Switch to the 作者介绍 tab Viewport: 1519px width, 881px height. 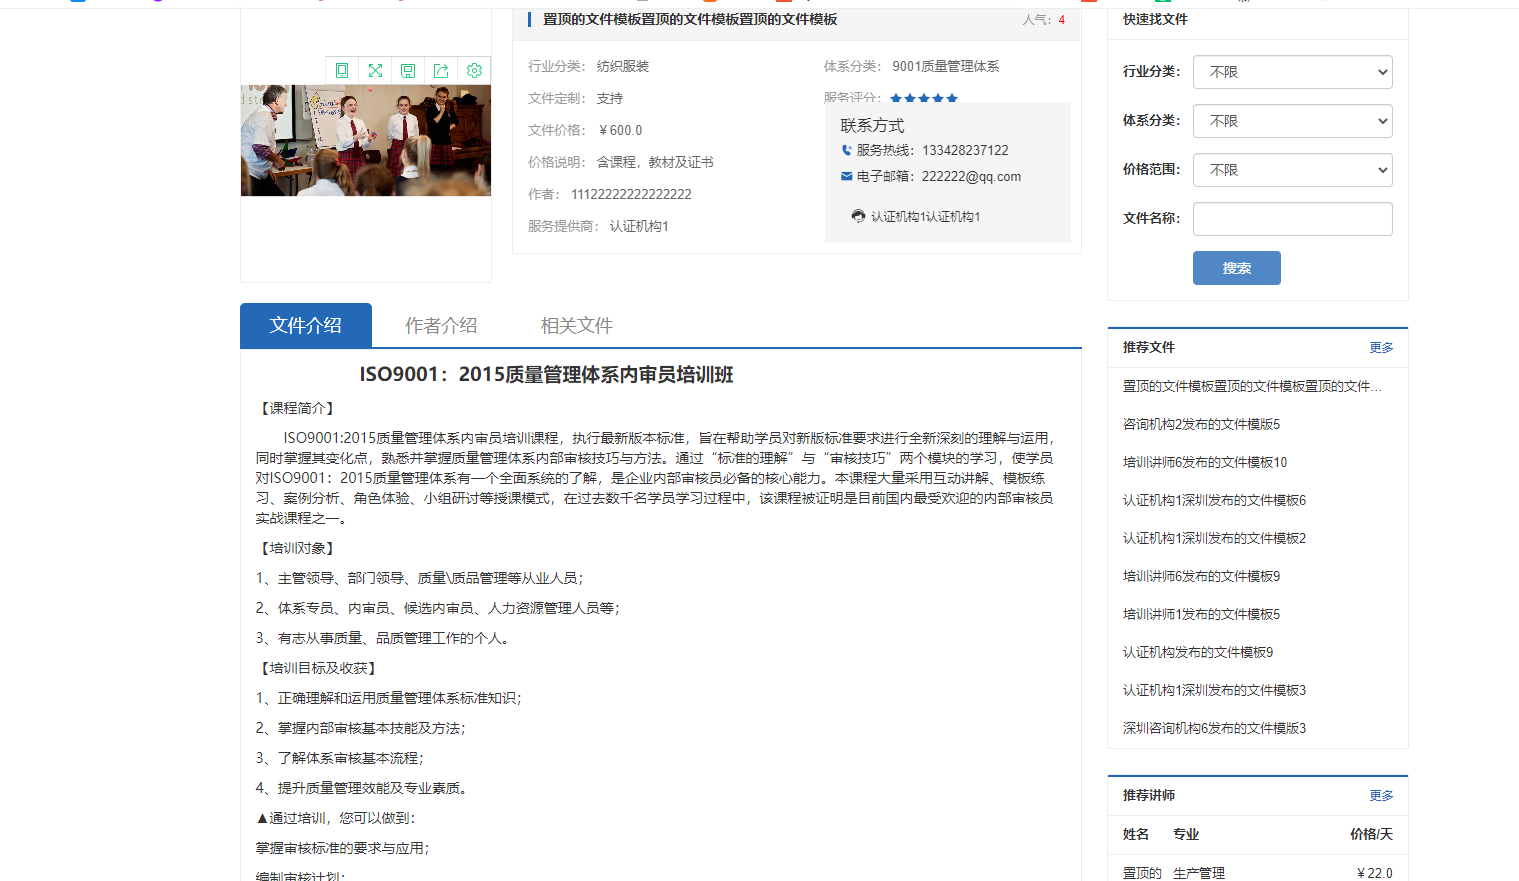click(441, 325)
